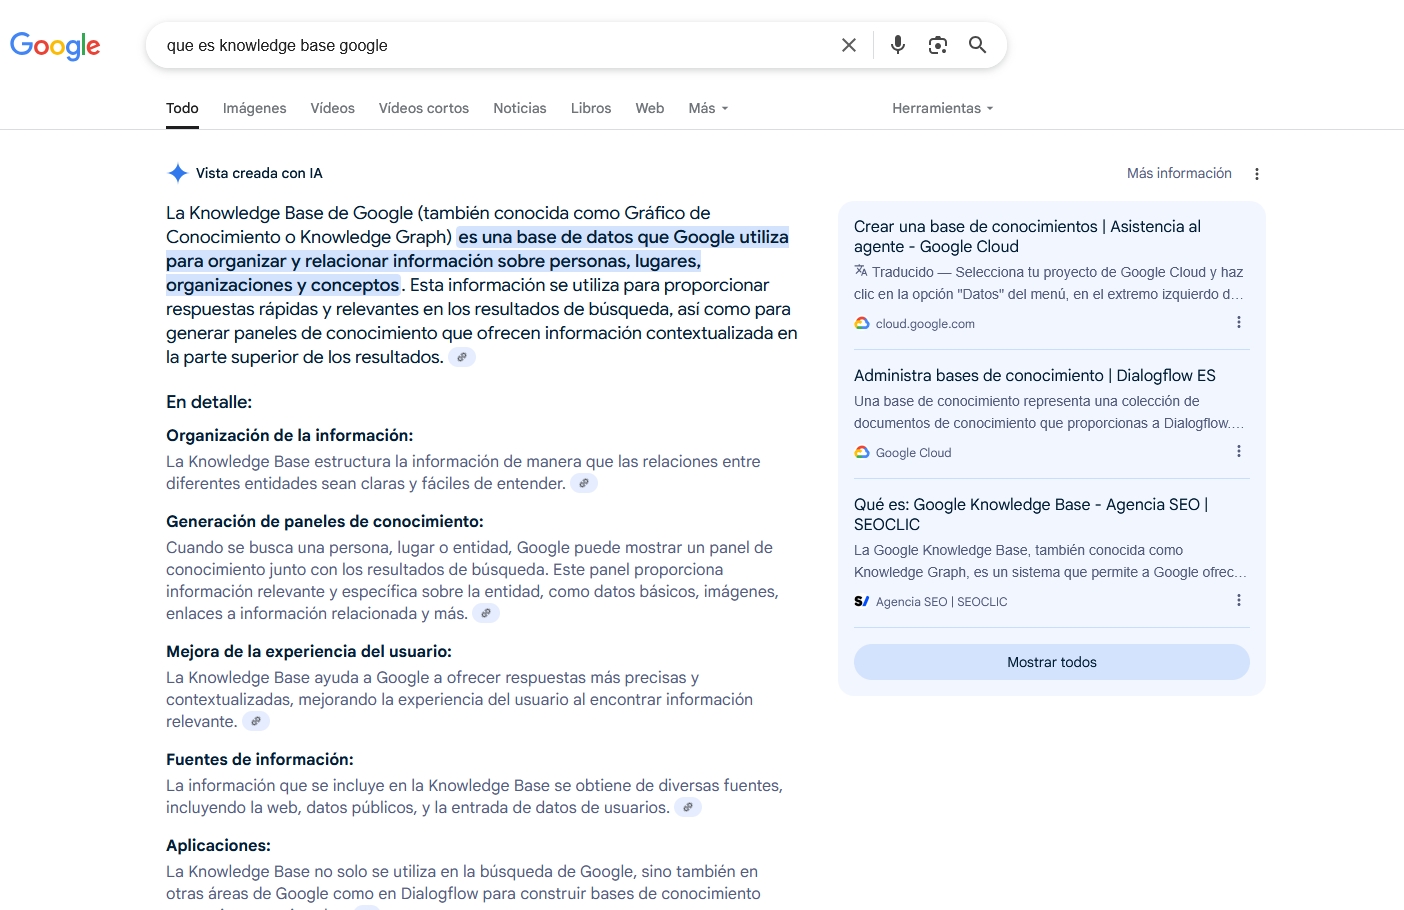Switch to the Imágenes tab
Viewport: 1404px width, 910px height.
tap(255, 108)
